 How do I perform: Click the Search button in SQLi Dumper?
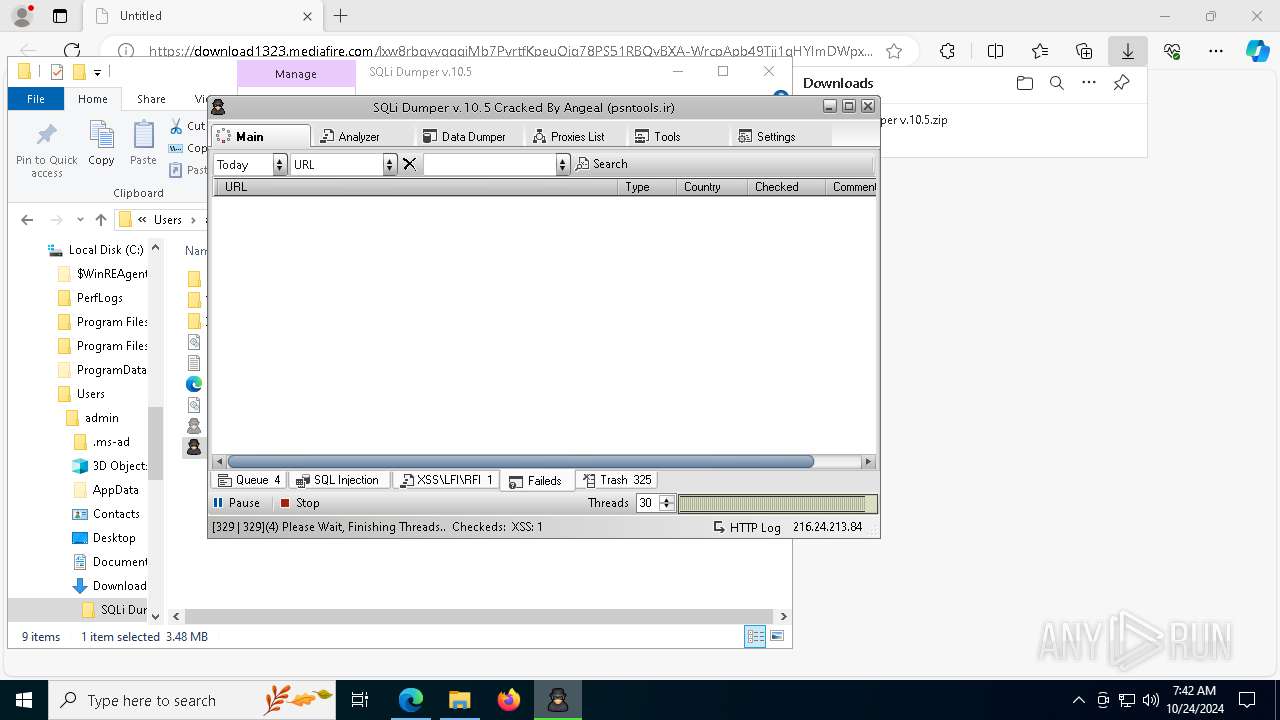pyautogui.click(x=602, y=164)
